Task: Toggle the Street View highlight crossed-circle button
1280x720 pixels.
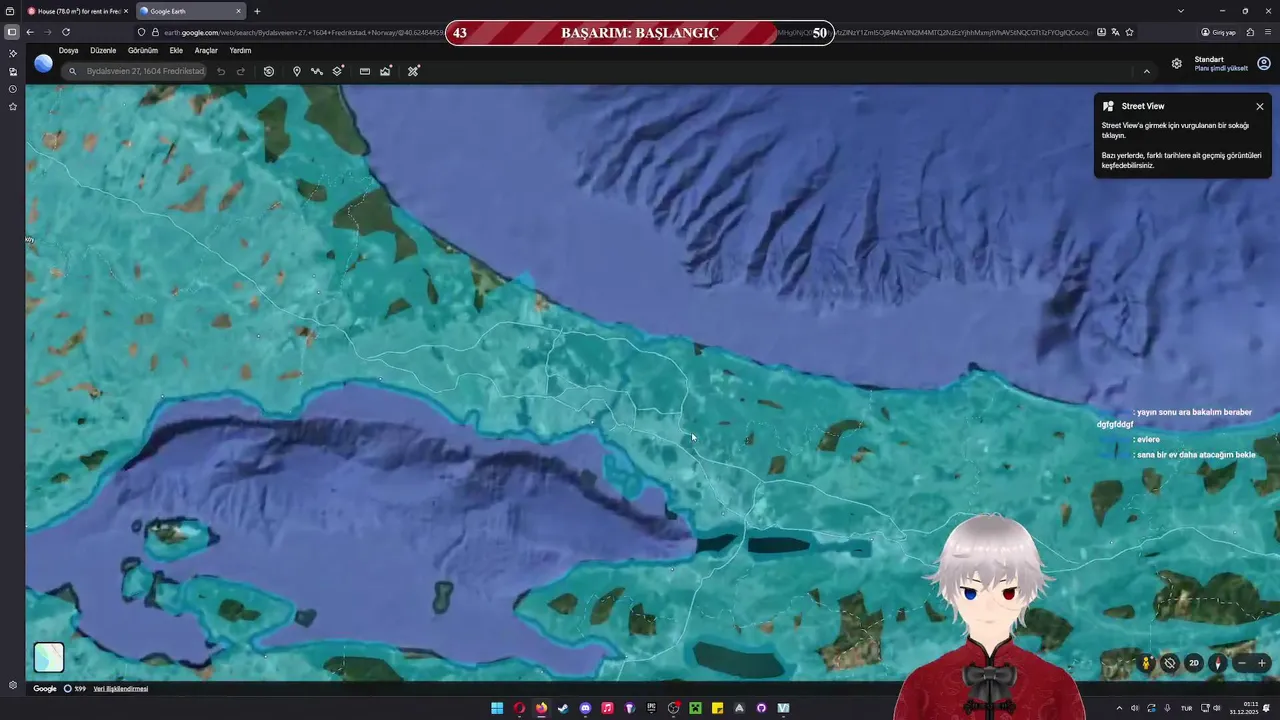Action: (x=1170, y=663)
